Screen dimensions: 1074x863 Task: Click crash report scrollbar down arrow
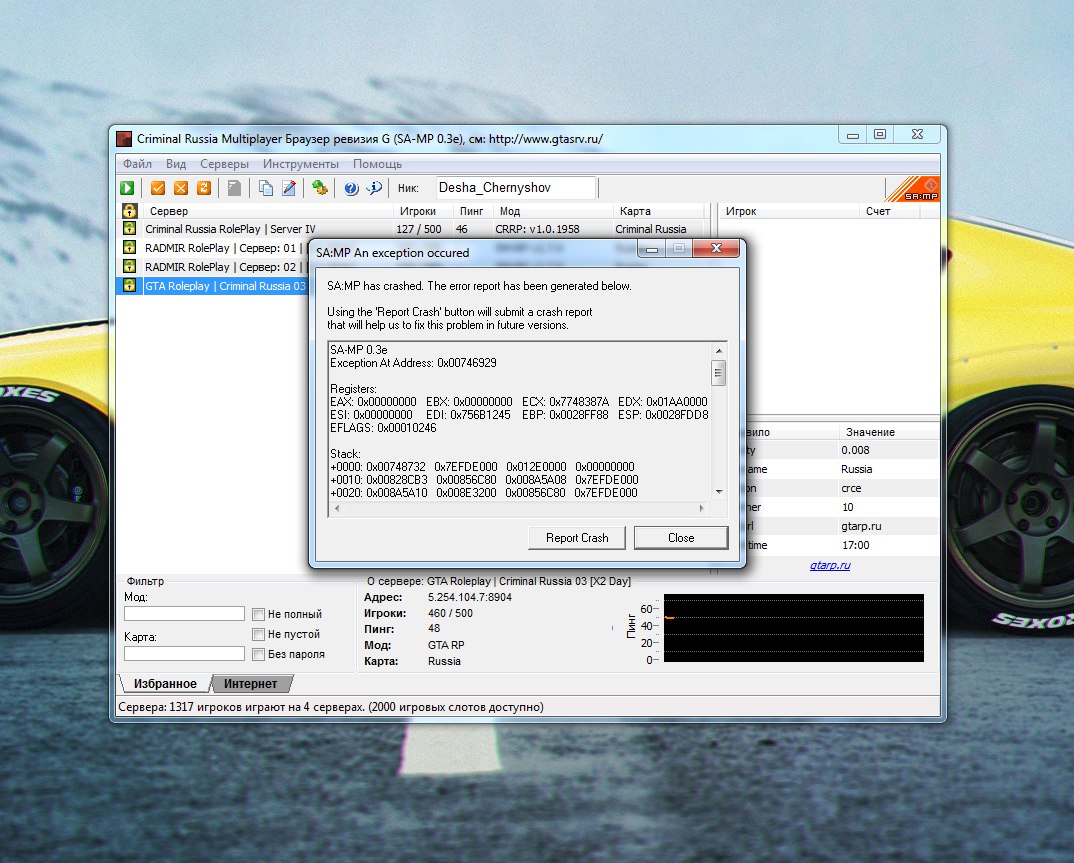tap(719, 492)
